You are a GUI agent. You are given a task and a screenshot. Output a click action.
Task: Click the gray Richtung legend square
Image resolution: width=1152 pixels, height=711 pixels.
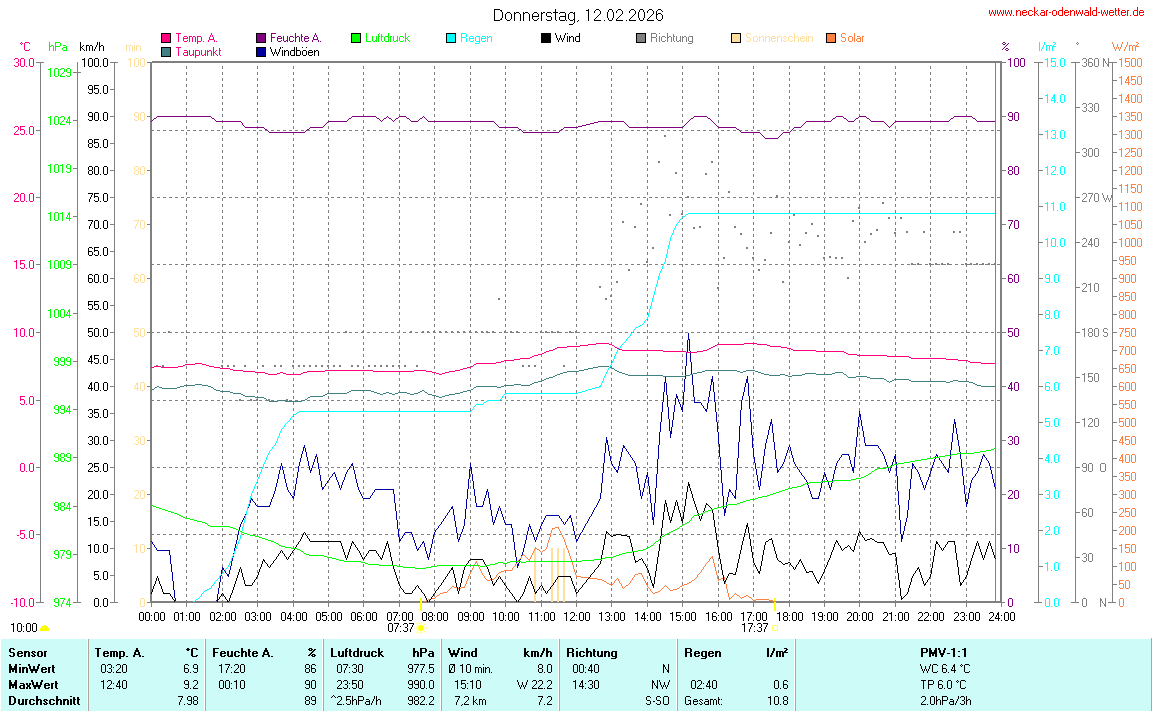pyautogui.click(x=641, y=38)
